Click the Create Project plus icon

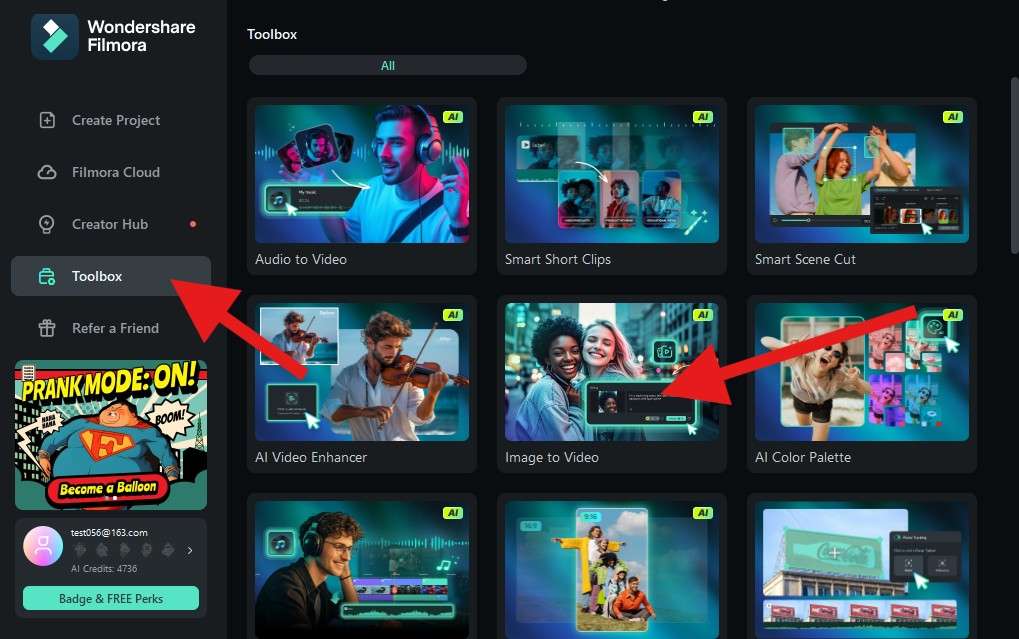point(47,120)
